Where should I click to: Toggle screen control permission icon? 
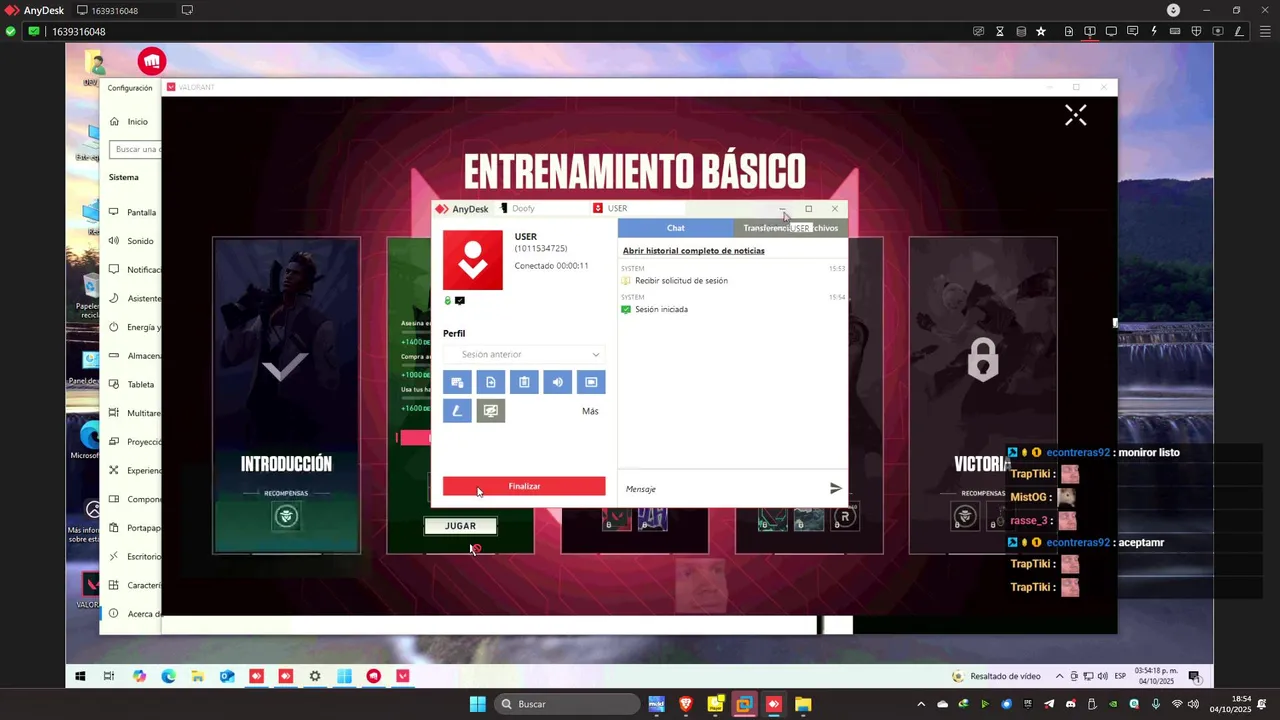point(591,382)
